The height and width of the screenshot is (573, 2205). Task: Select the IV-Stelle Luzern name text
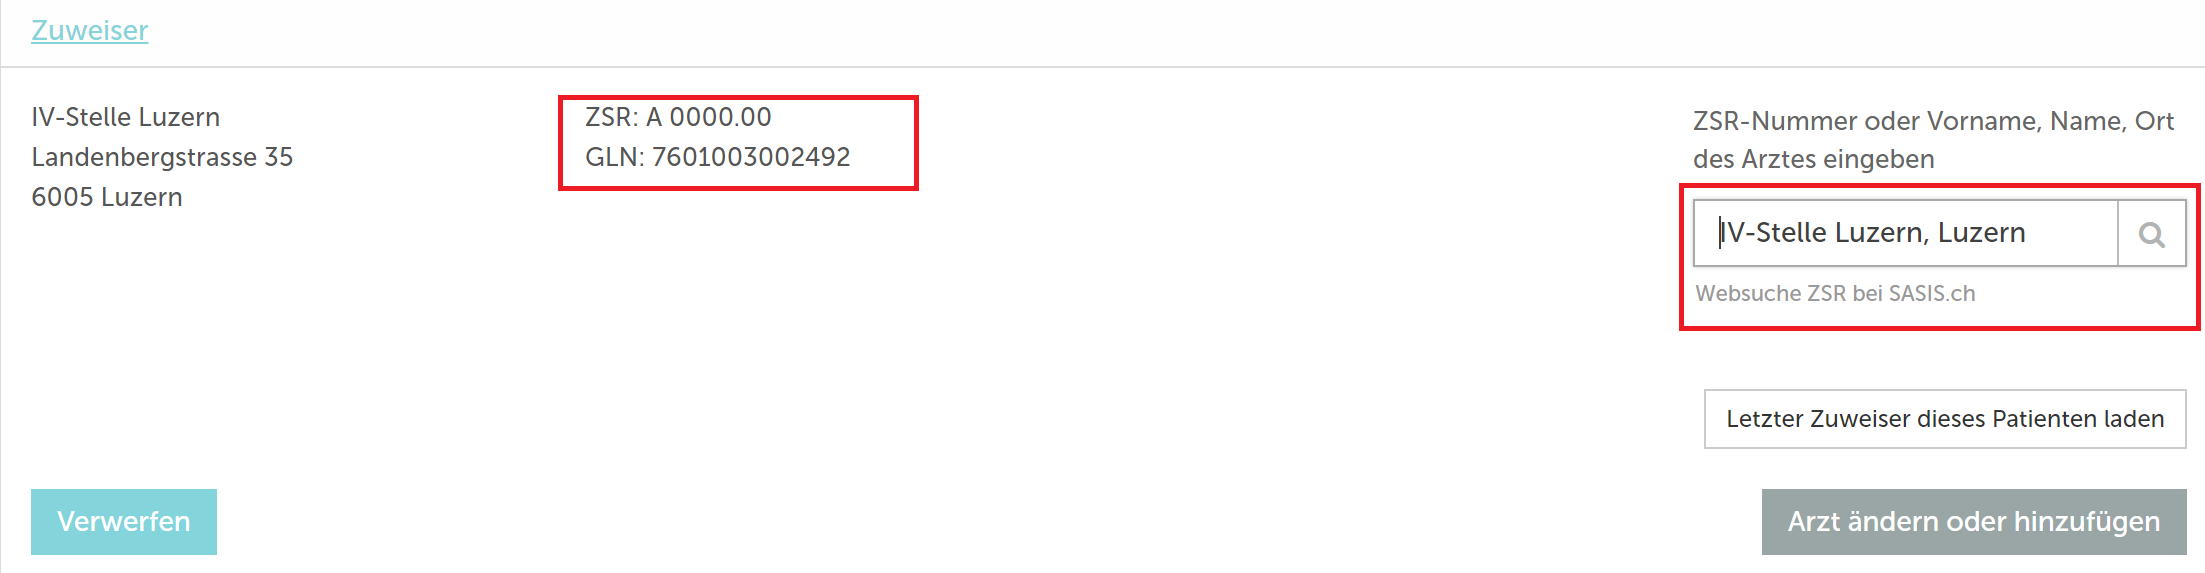tap(126, 117)
